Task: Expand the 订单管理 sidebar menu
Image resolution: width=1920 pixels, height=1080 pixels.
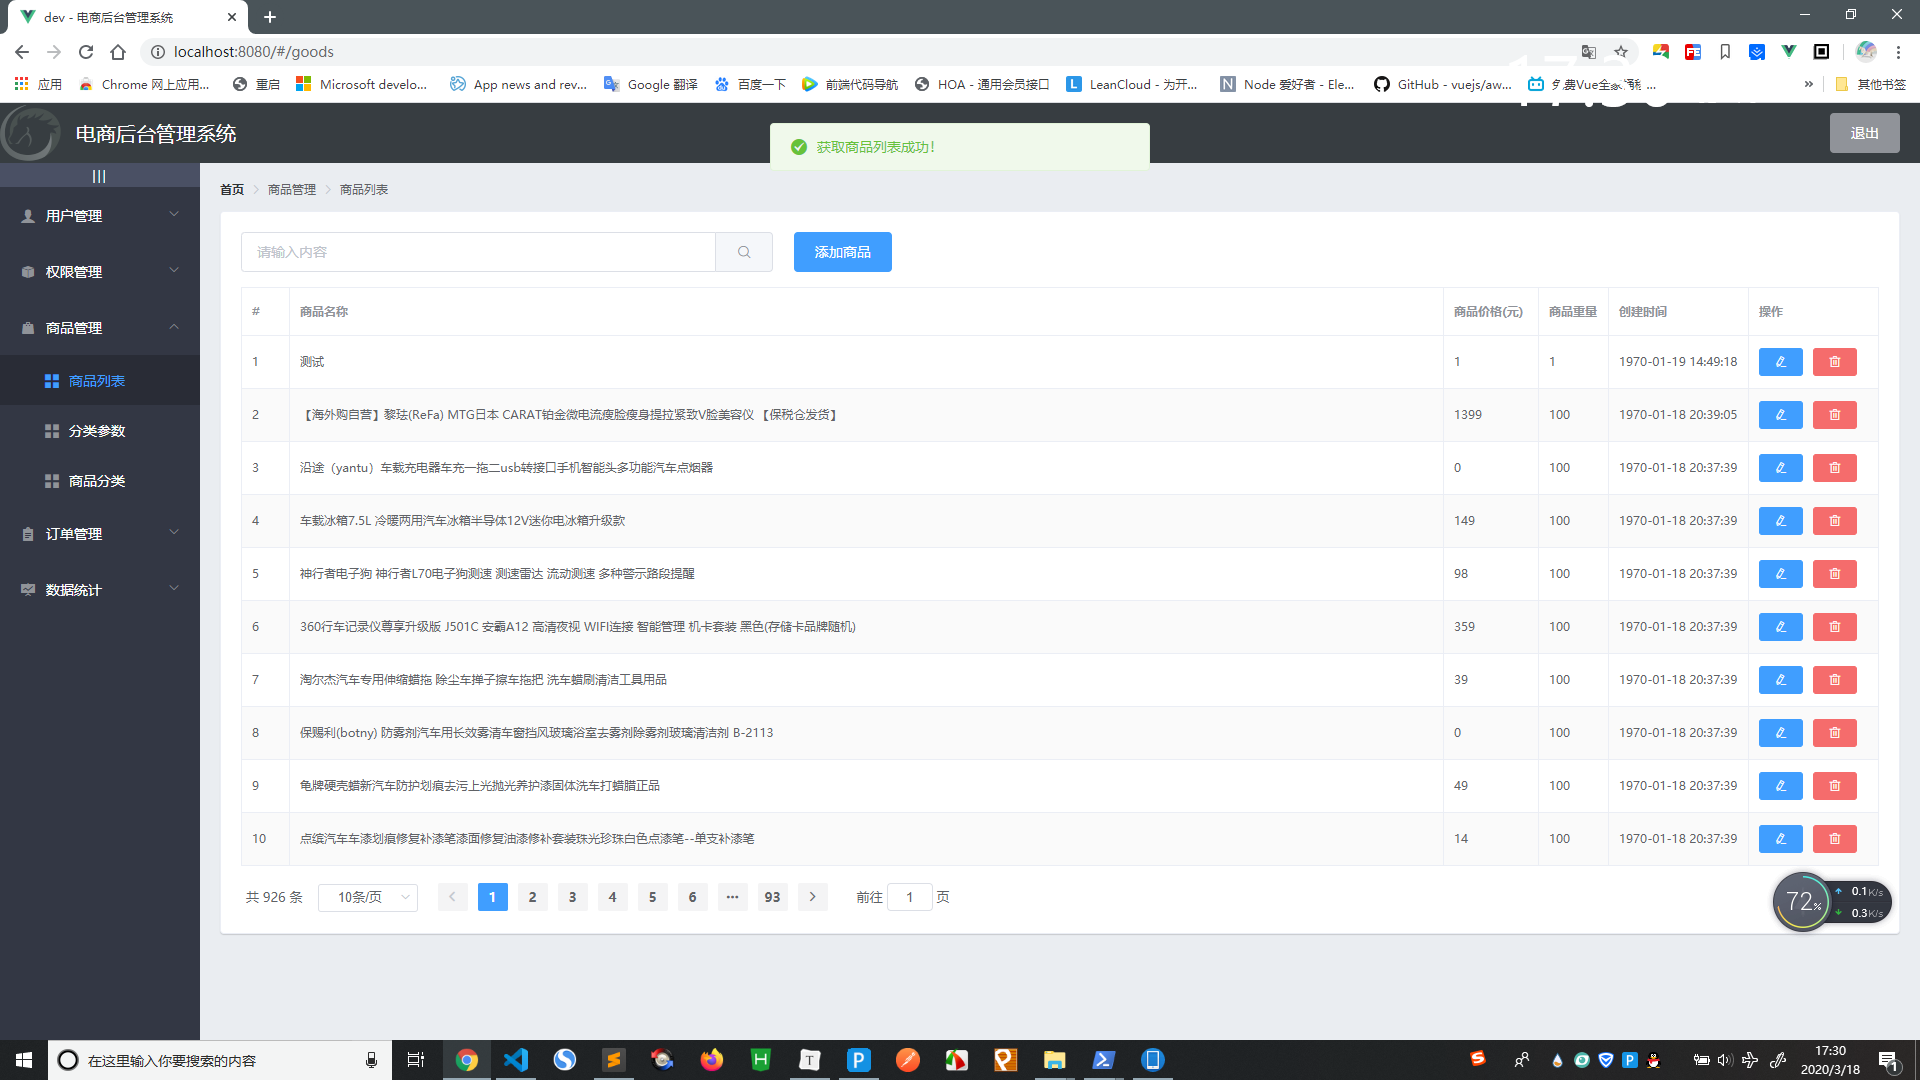Action: [x=100, y=534]
